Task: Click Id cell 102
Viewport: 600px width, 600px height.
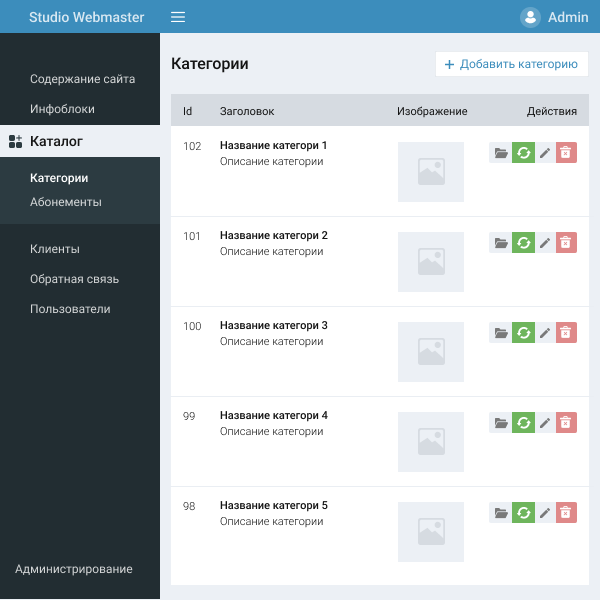Action: [192, 146]
